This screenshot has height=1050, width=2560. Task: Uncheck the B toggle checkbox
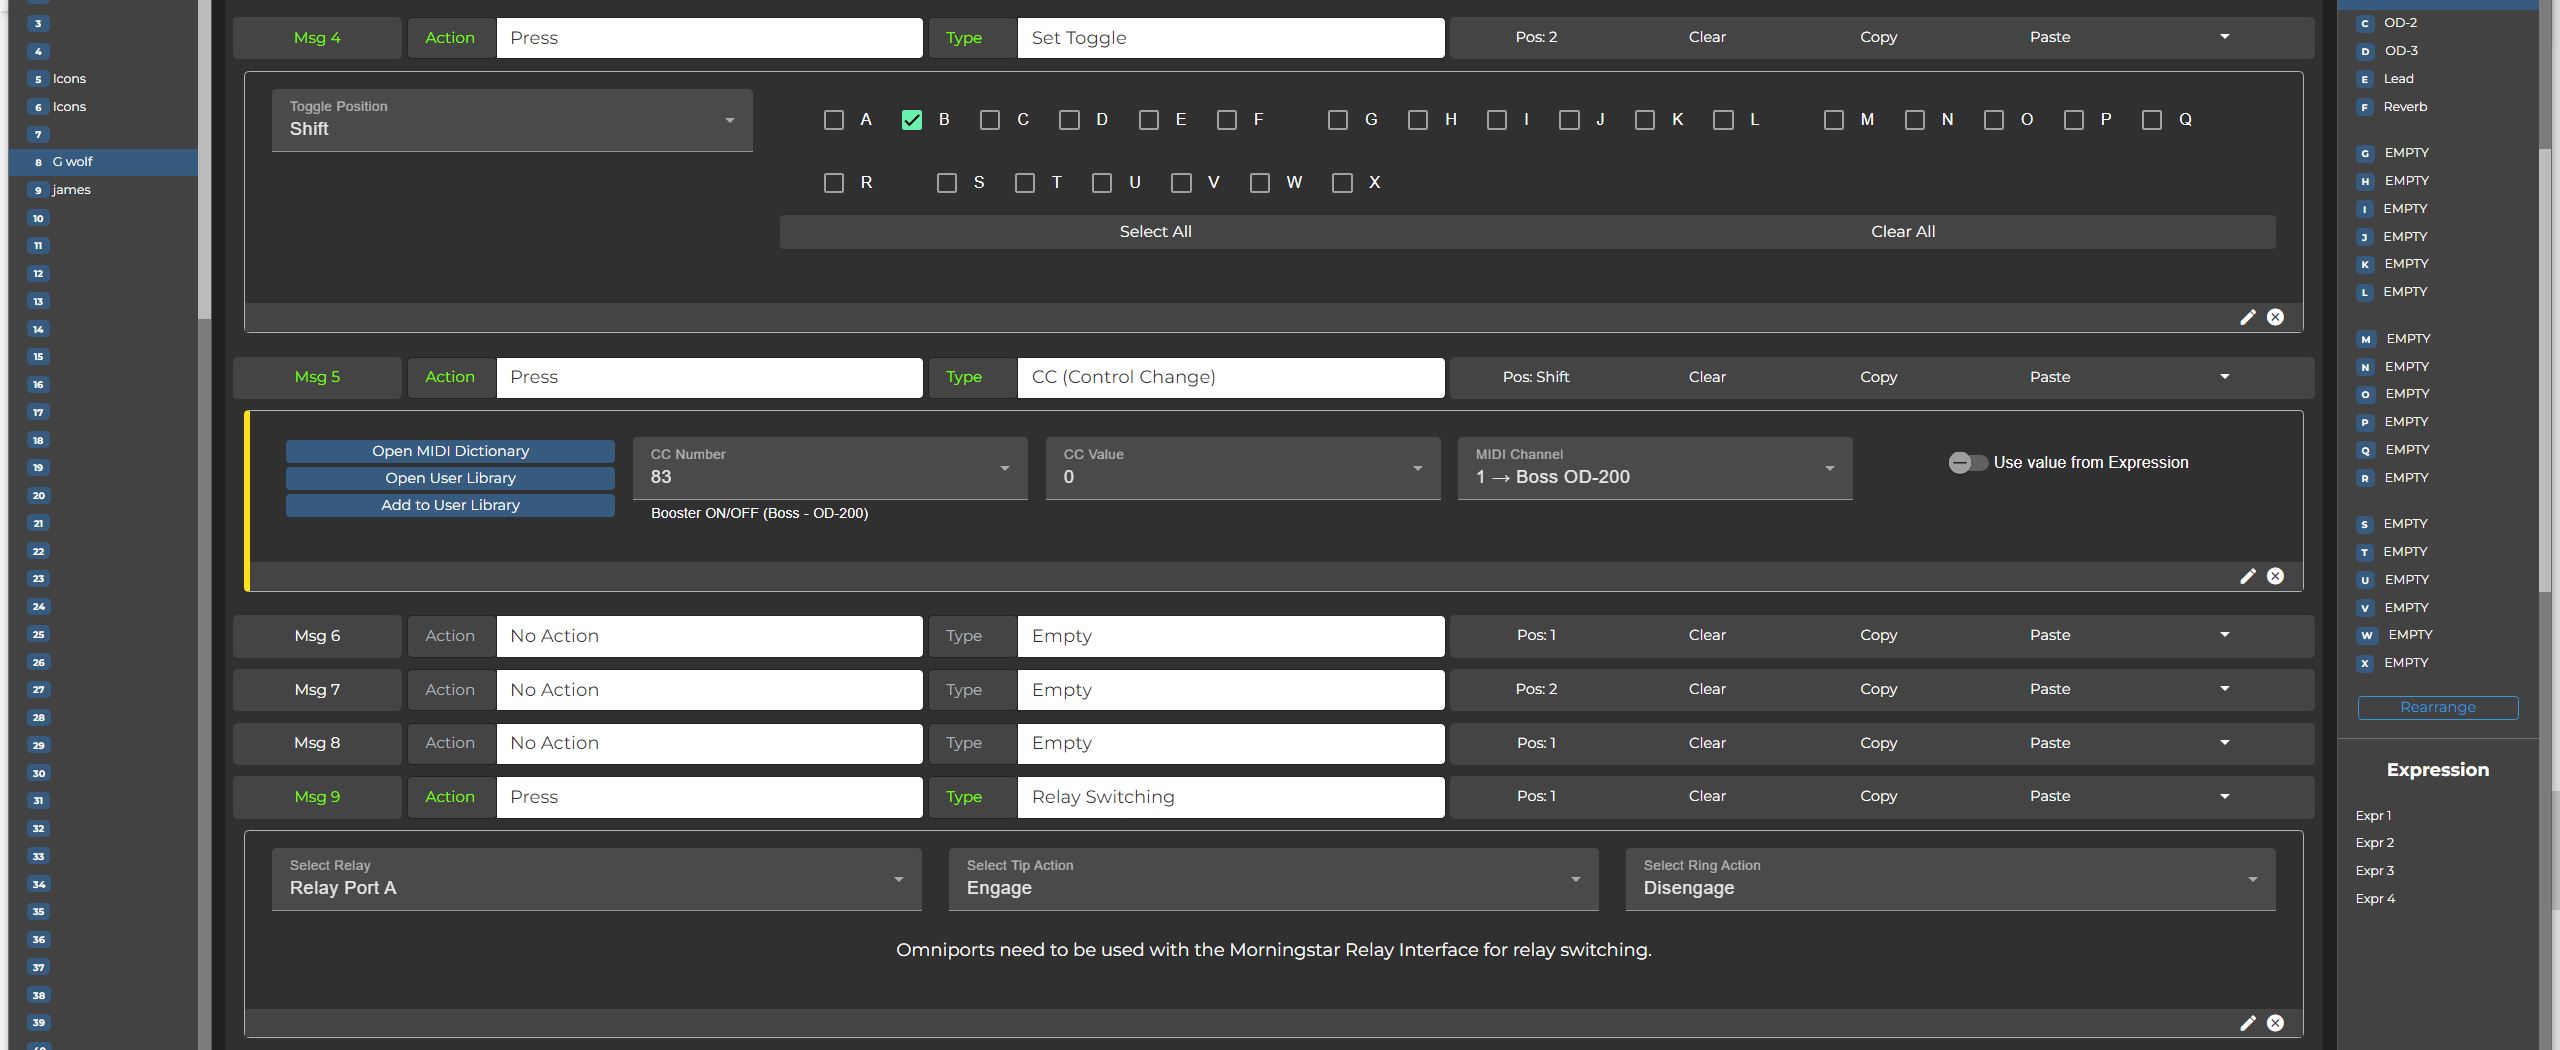(911, 120)
